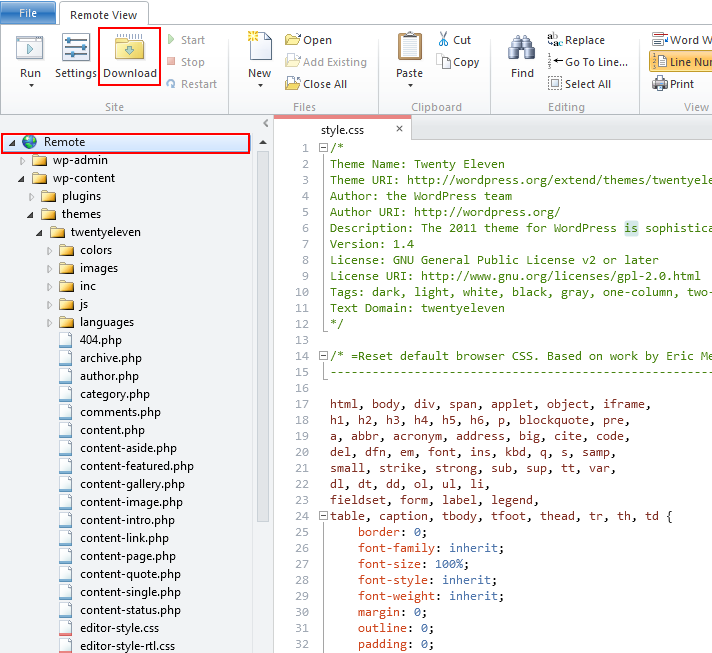
Task: Collapse the file tree pane chevron
Action: click(x=266, y=124)
